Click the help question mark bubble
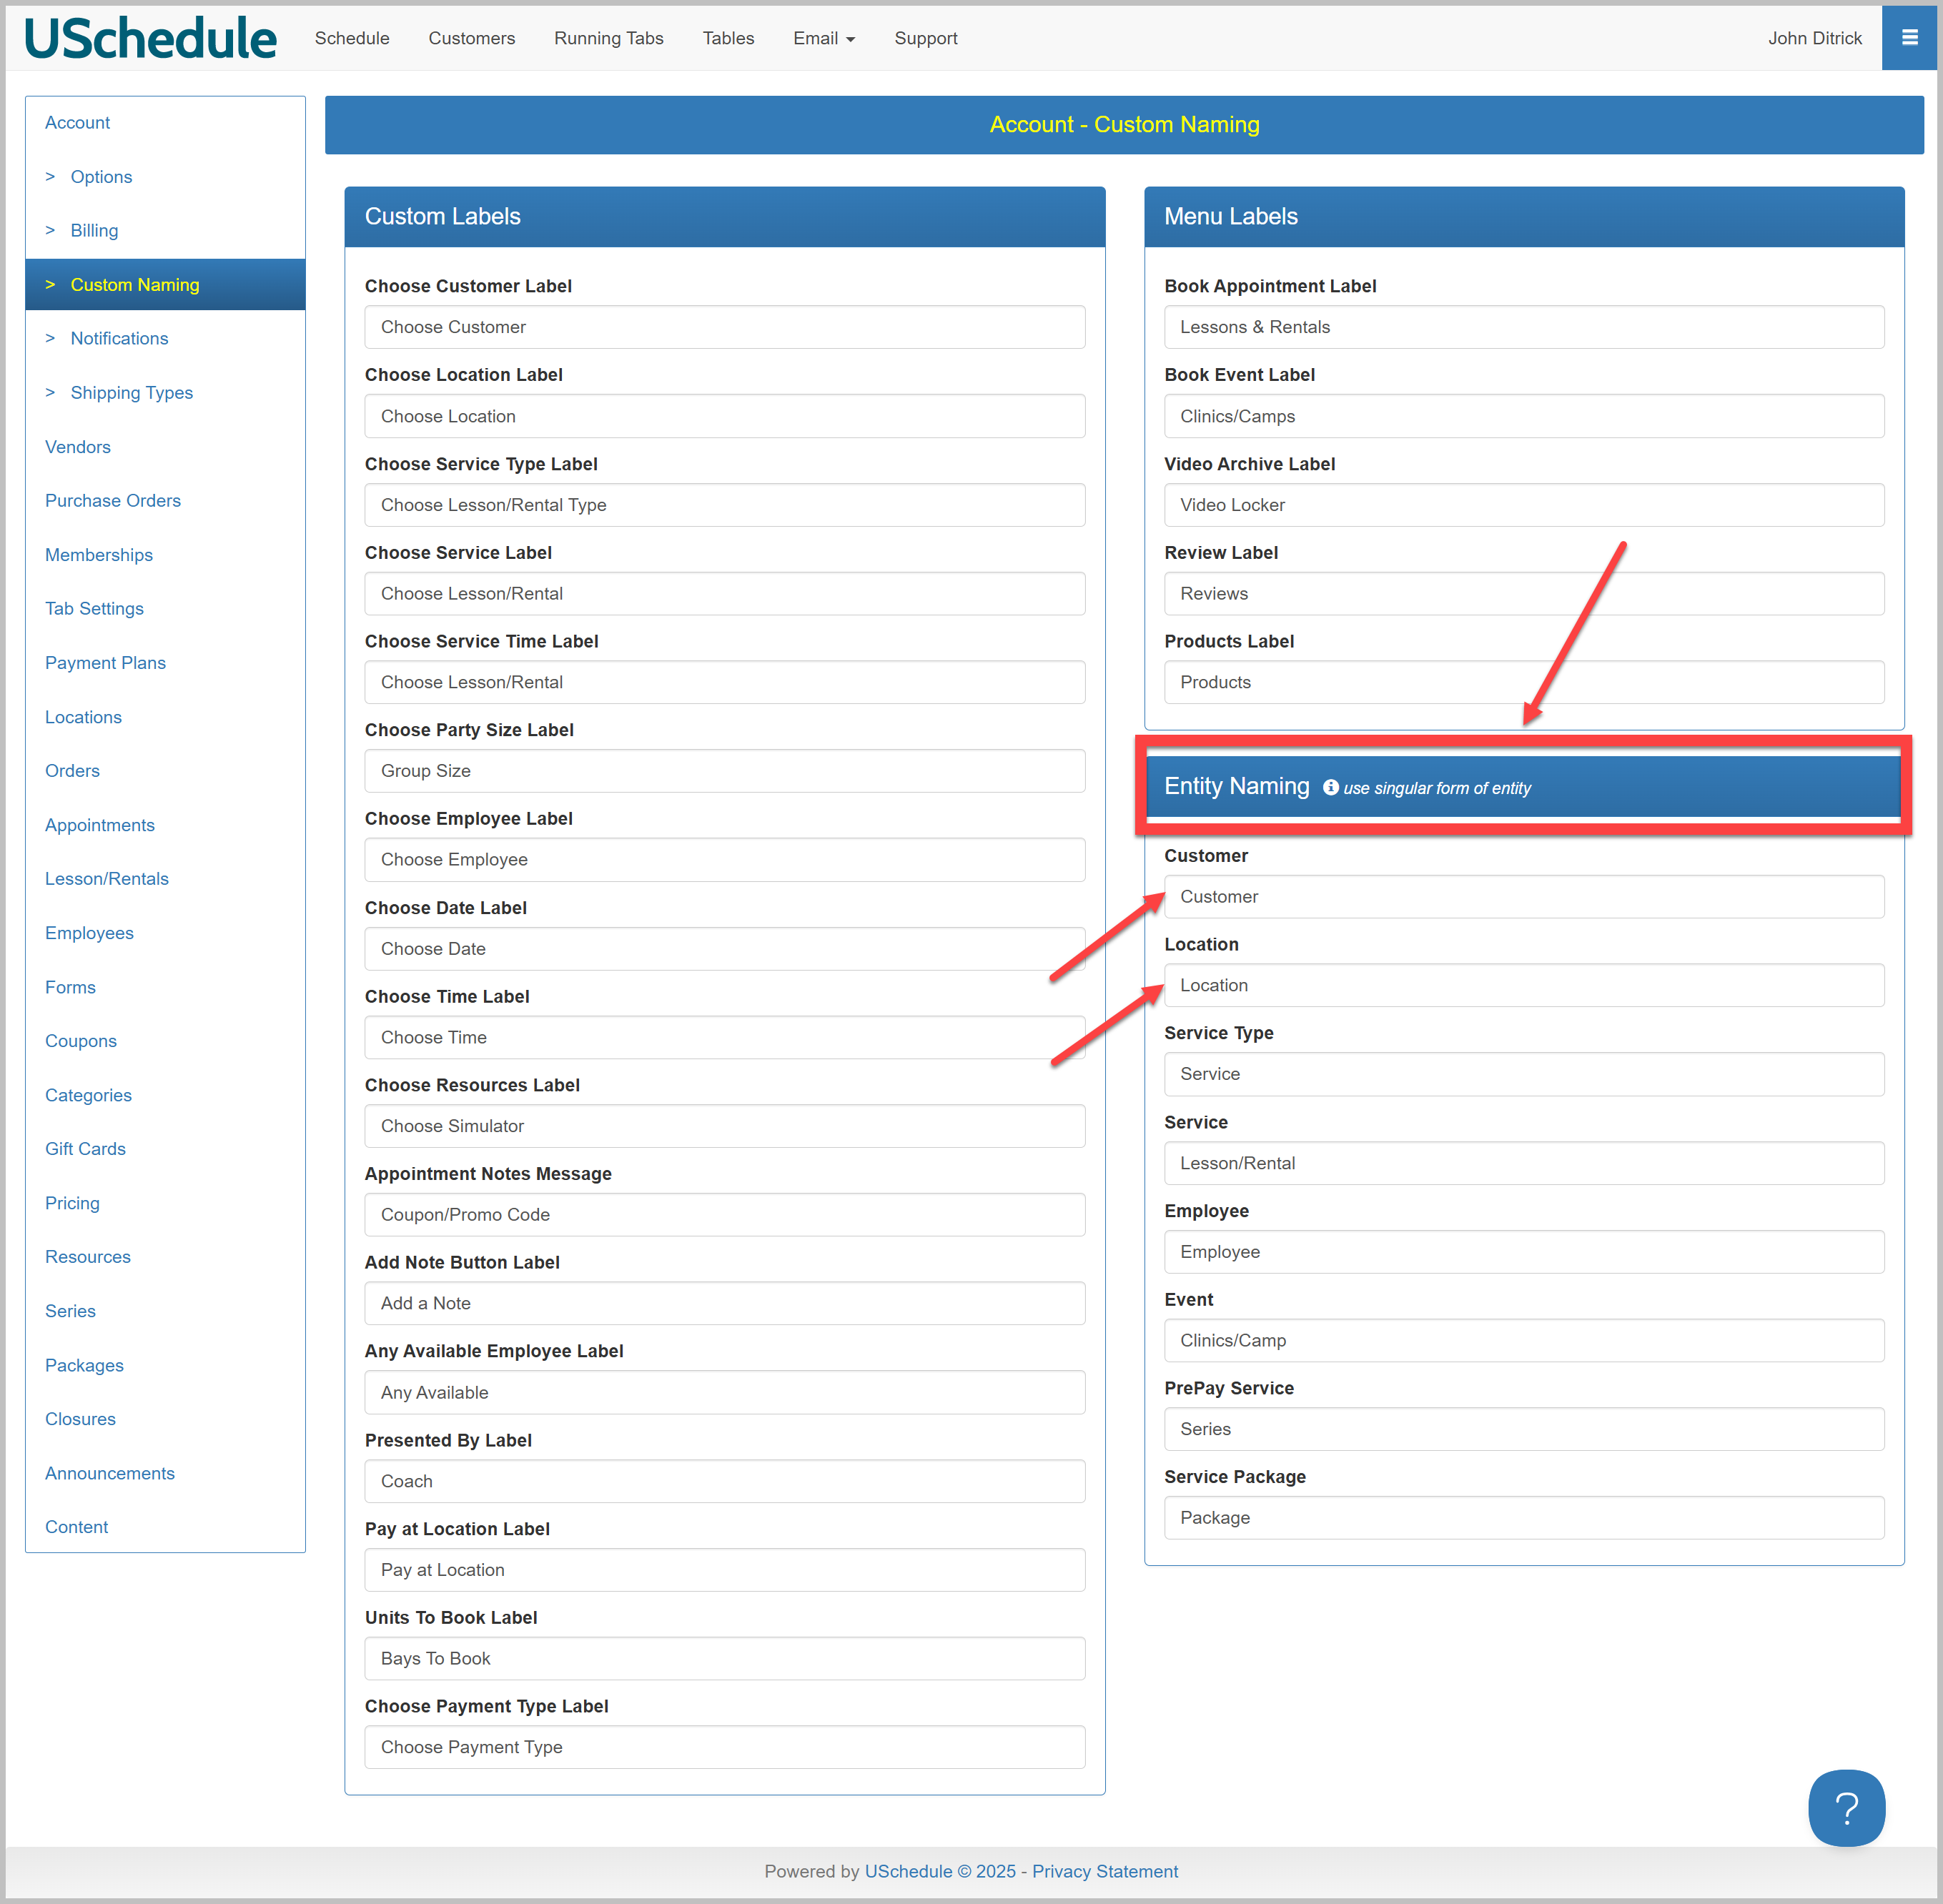Screen dimensions: 1943x1904 coord(1846,1807)
